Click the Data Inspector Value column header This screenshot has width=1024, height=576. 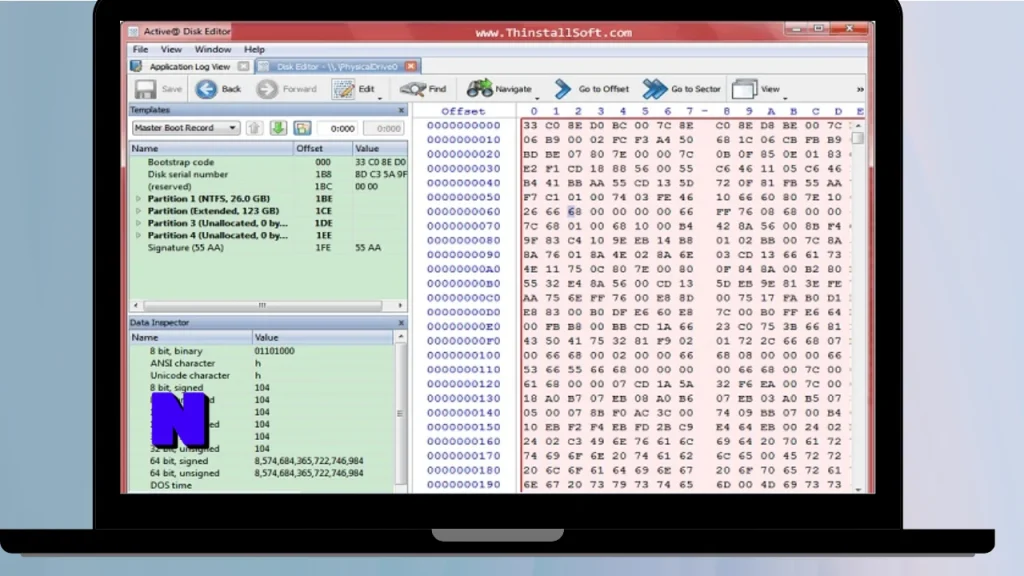pyautogui.click(x=323, y=338)
